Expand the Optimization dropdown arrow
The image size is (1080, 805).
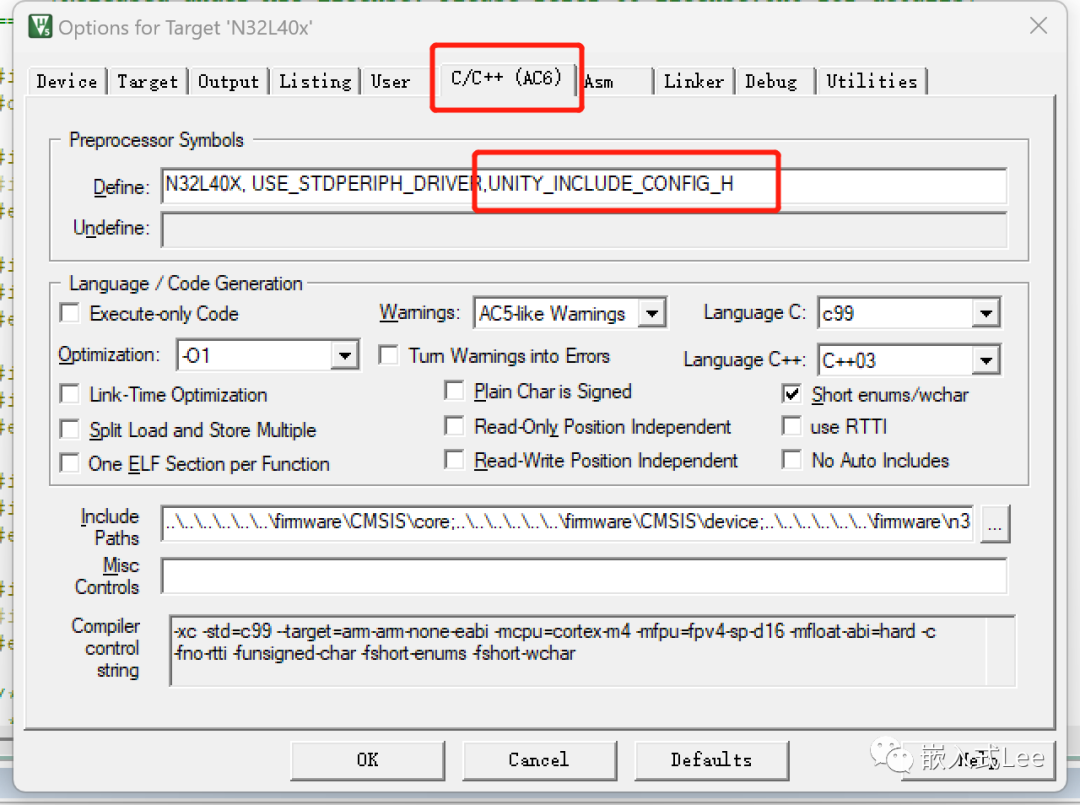[344, 355]
